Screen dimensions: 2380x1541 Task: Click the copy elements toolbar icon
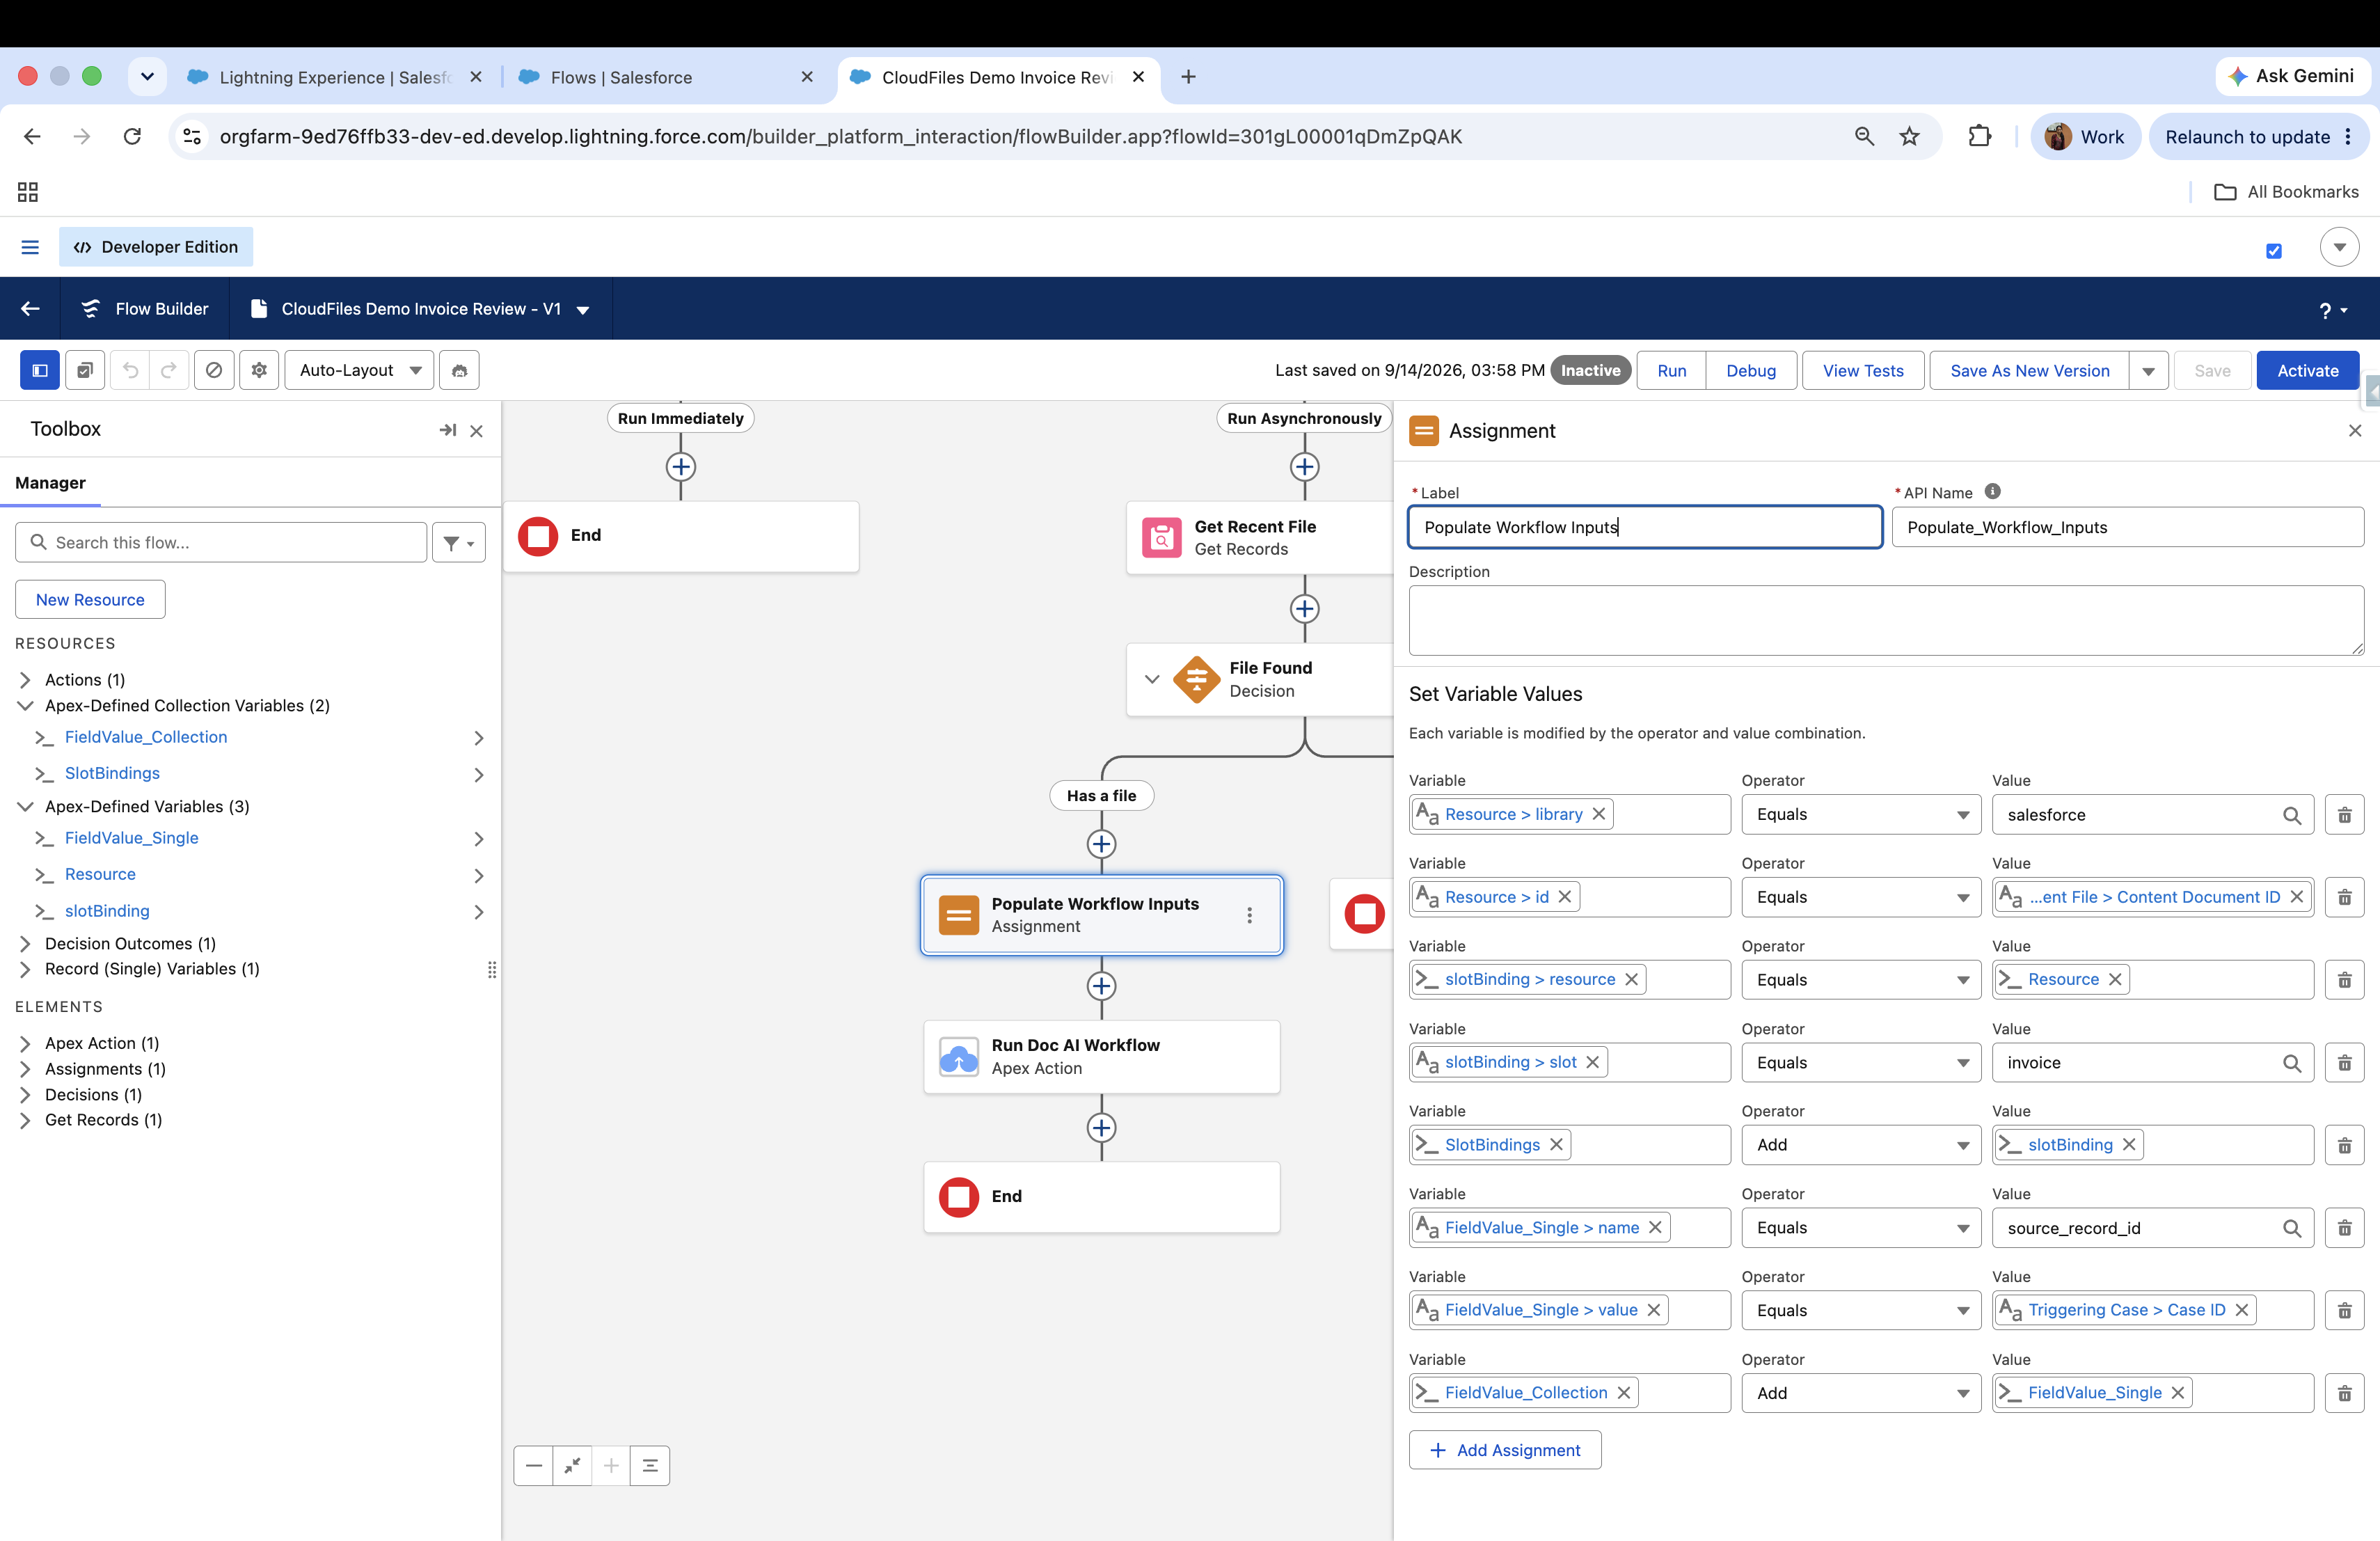[x=85, y=370]
